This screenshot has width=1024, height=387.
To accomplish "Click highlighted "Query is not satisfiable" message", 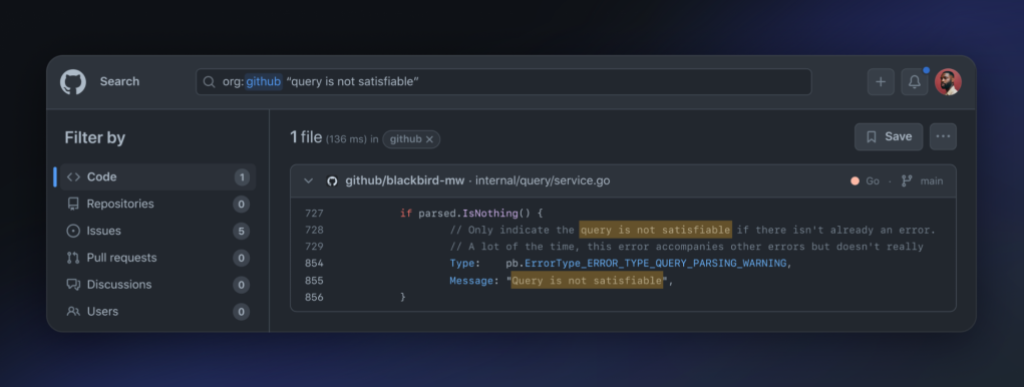I will click(x=586, y=281).
